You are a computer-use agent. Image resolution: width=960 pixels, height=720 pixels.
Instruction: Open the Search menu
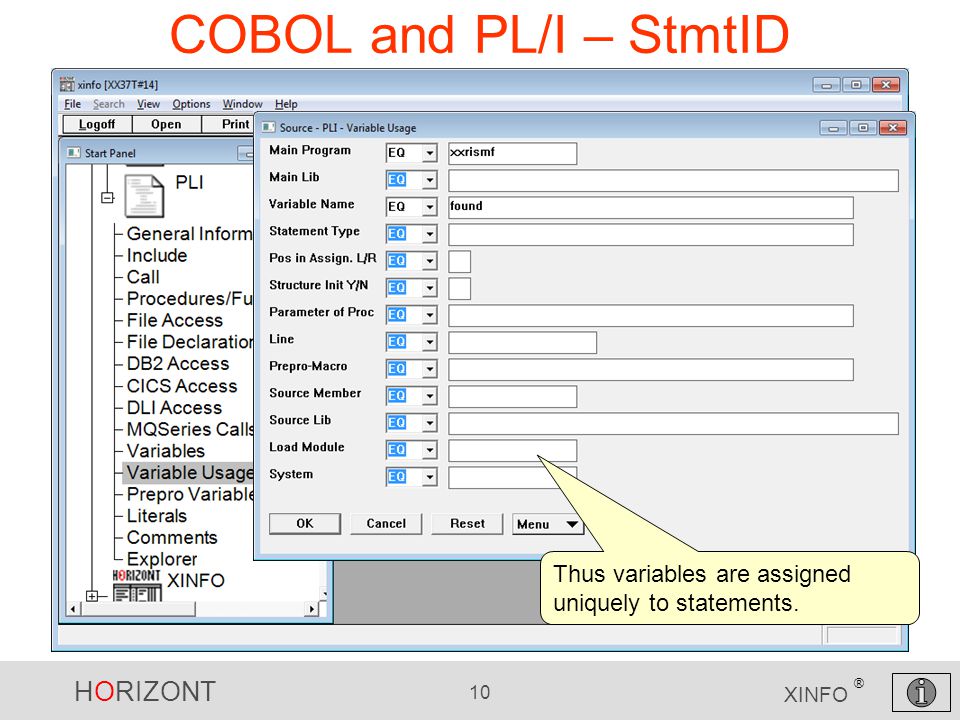[x=109, y=104]
